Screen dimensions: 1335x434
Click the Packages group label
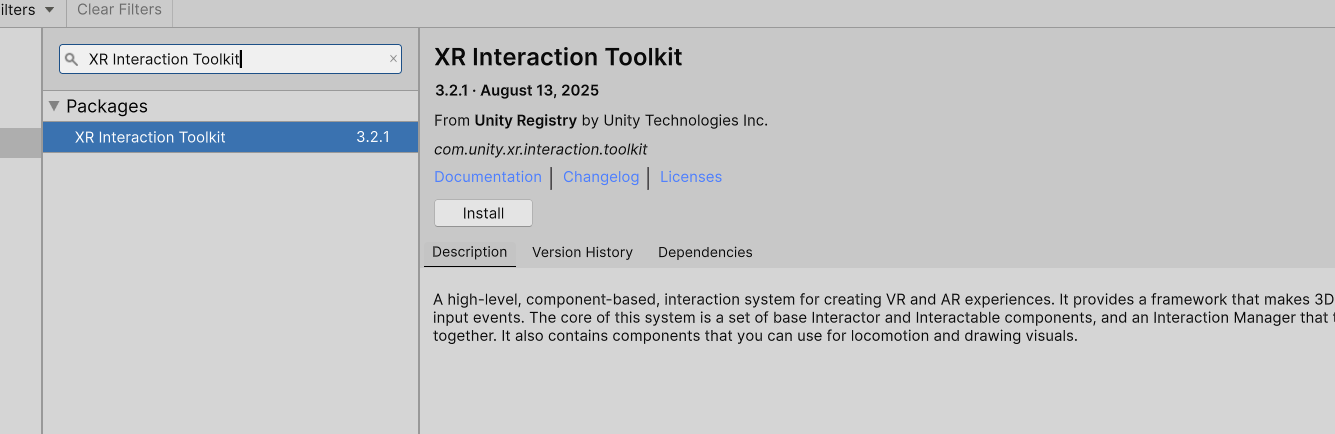tap(107, 106)
